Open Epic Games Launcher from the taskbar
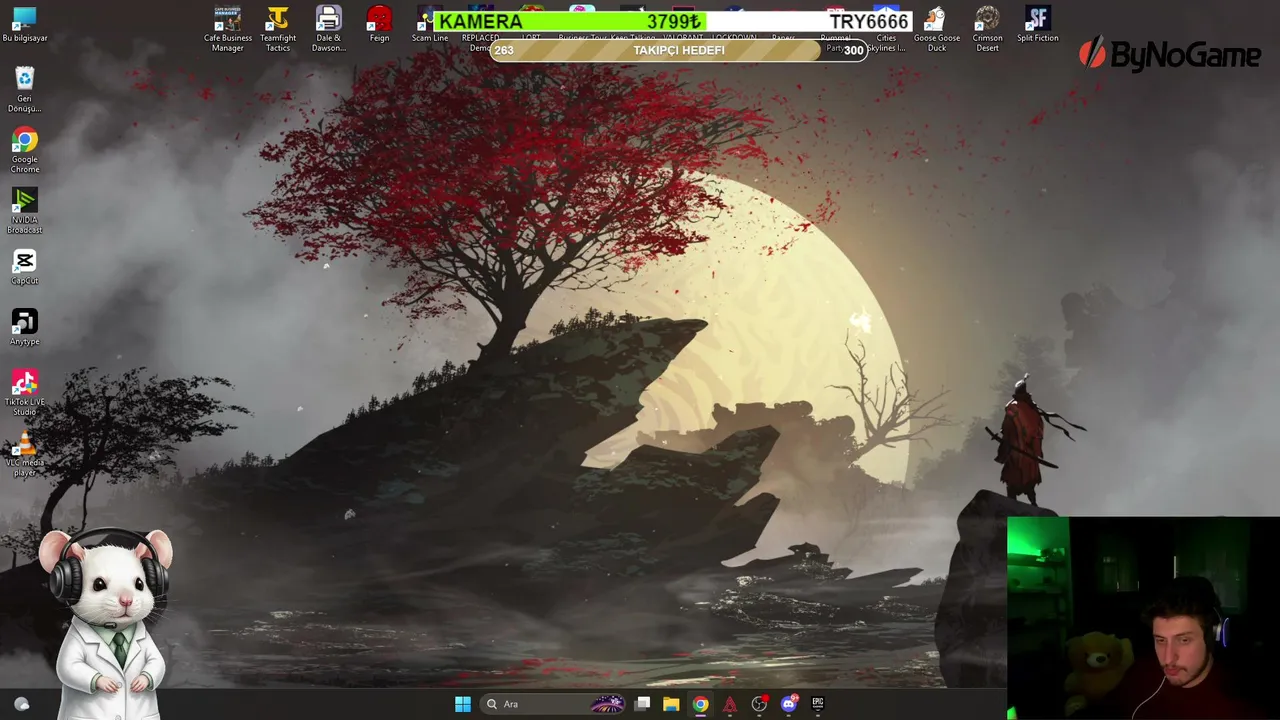The height and width of the screenshot is (720, 1280). (x=818, y=704)
